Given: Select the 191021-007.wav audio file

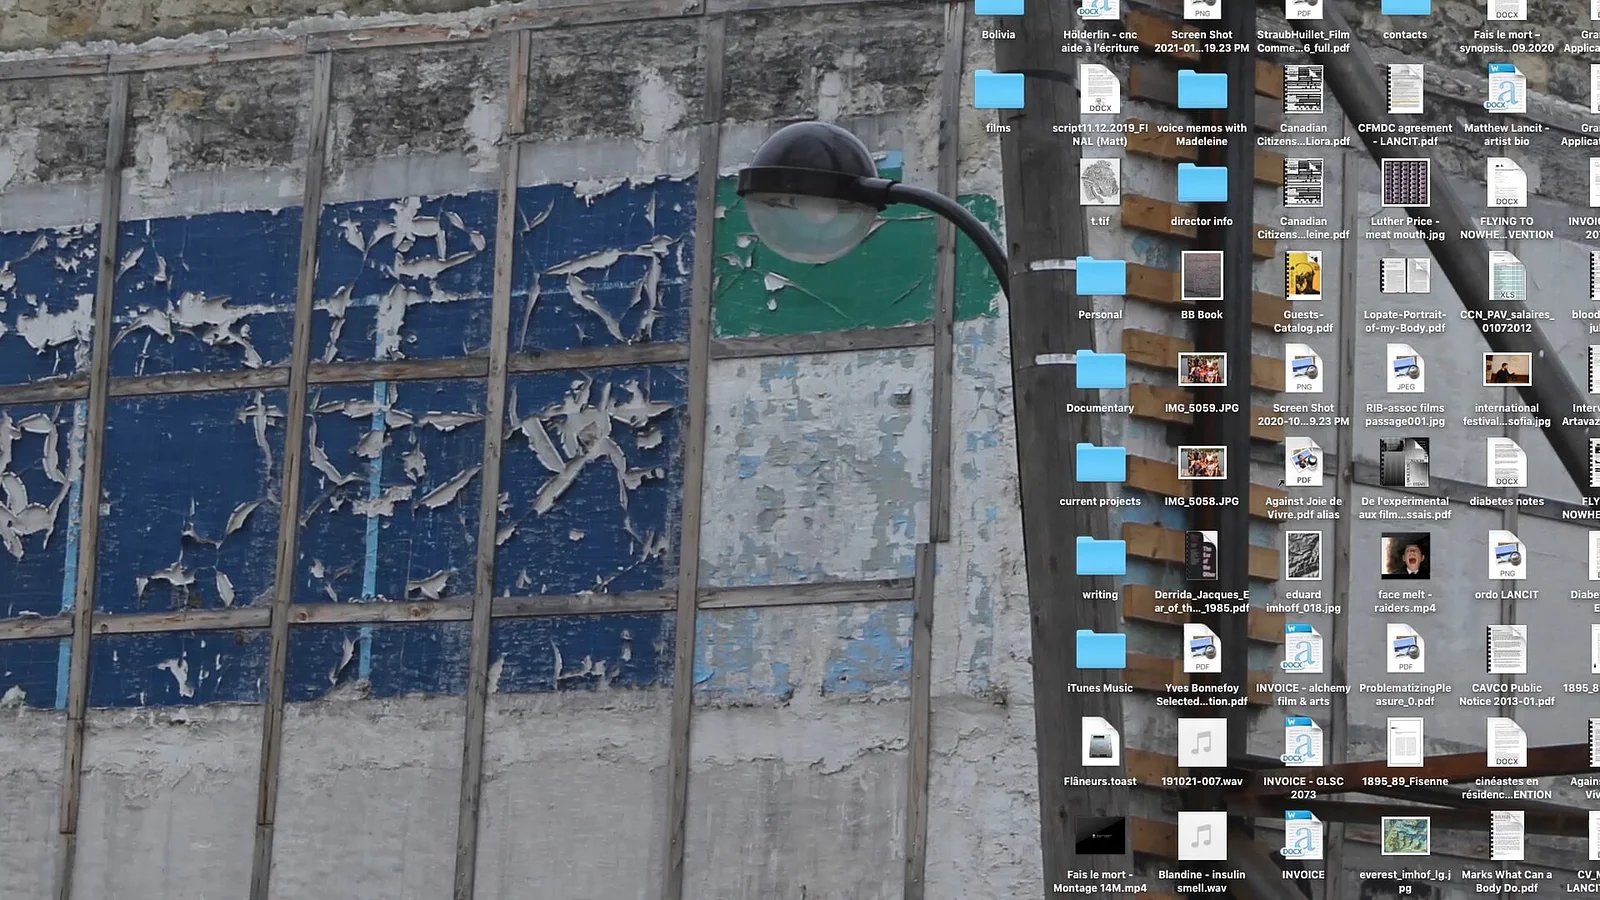Looking at the screenshot, I should click(x=1201, y=744).
